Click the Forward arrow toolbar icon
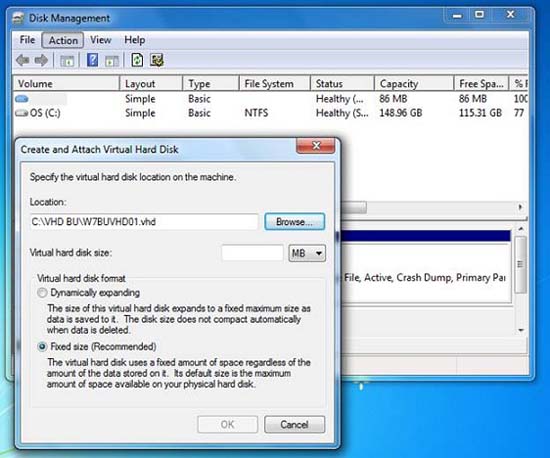 click(41, 60)
